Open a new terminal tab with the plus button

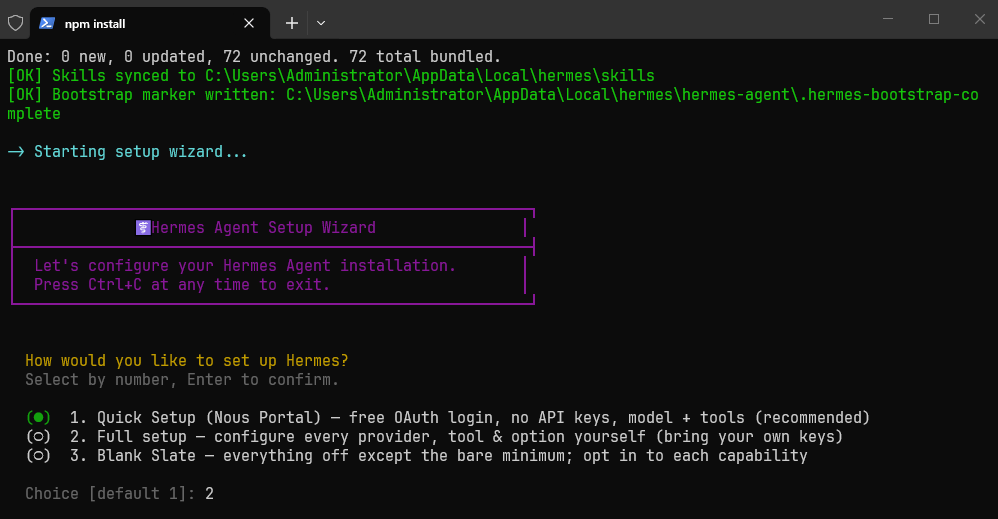click(292, 23)
